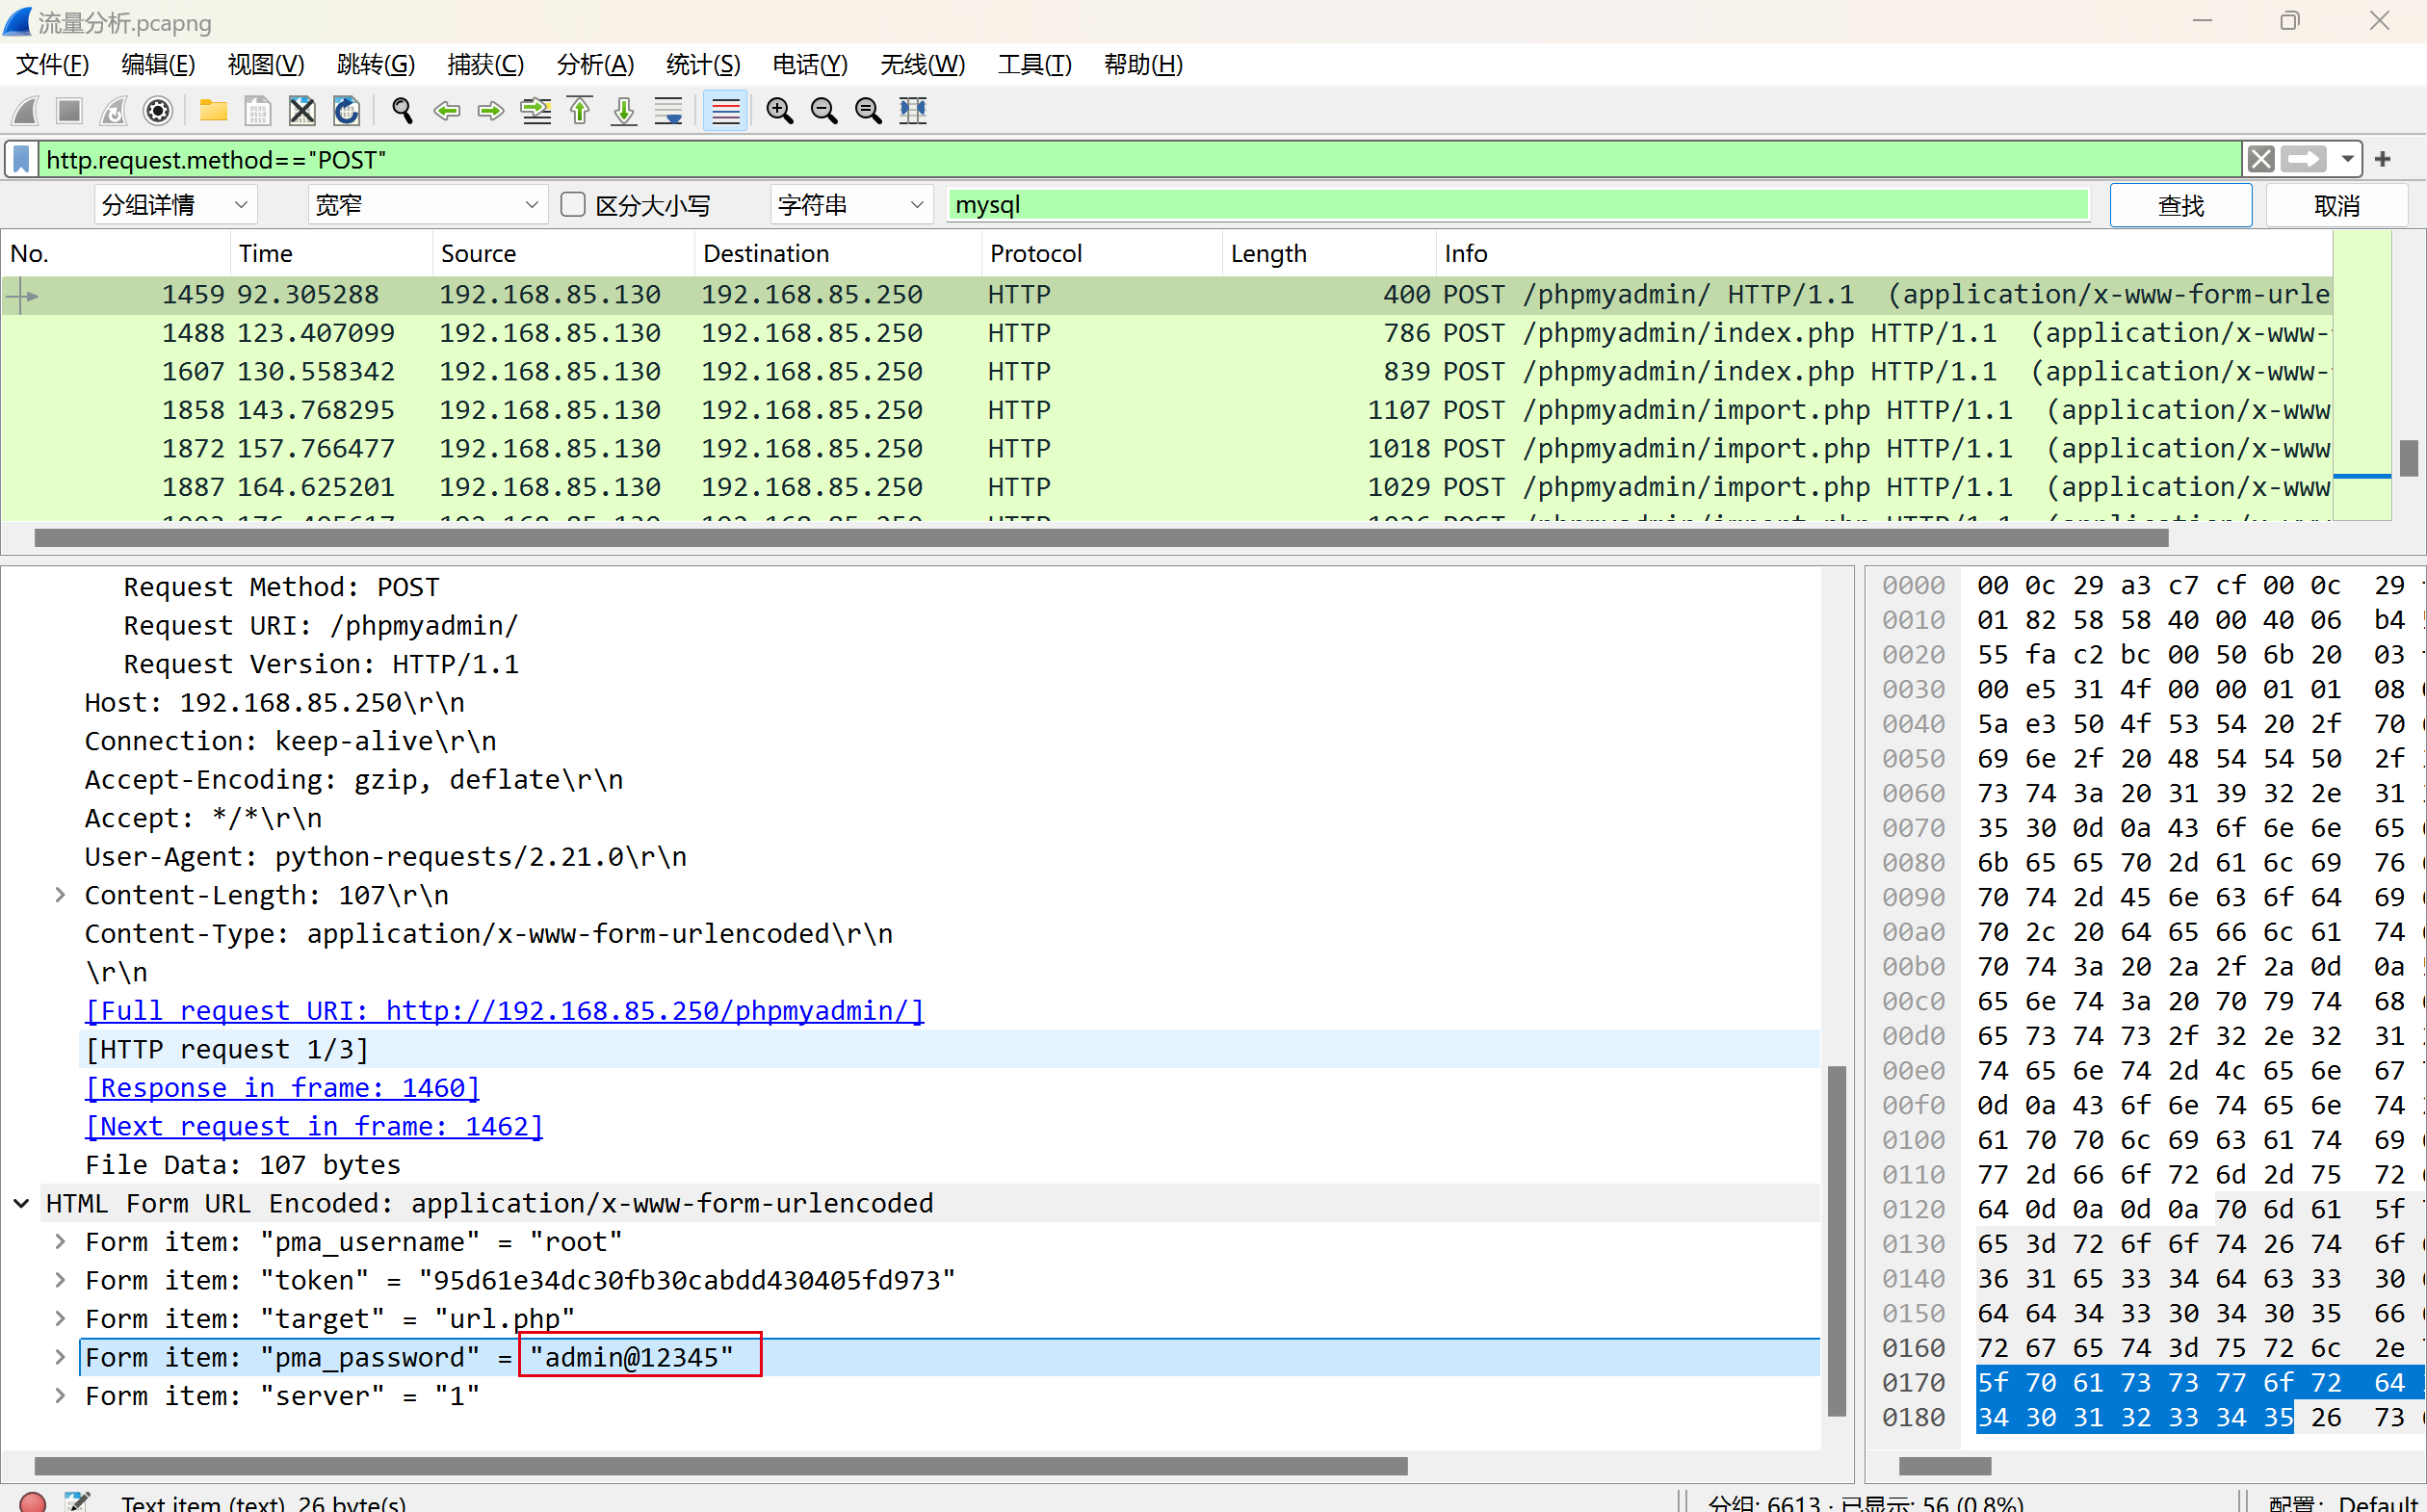The image size is (2427, 1512).
Task: Click the packet list horizontal scrollbar
Action: (1101, 538)
